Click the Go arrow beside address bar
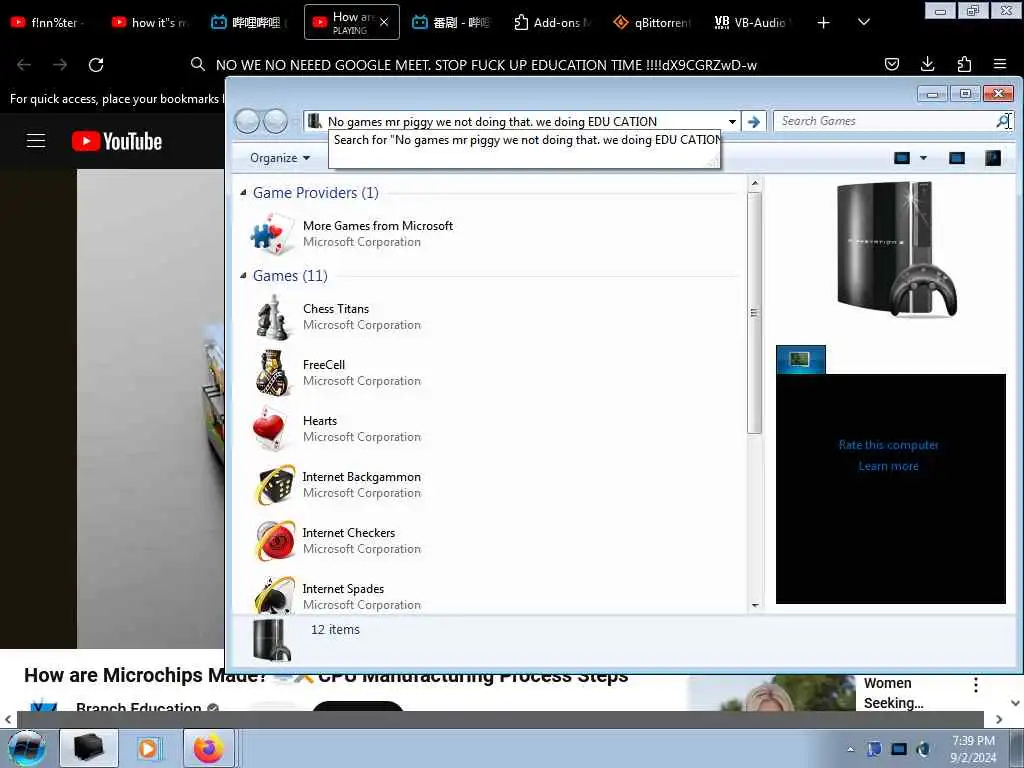Viewport: 1024px width, 768px height. pyautogui.click(x=754, y=121)
